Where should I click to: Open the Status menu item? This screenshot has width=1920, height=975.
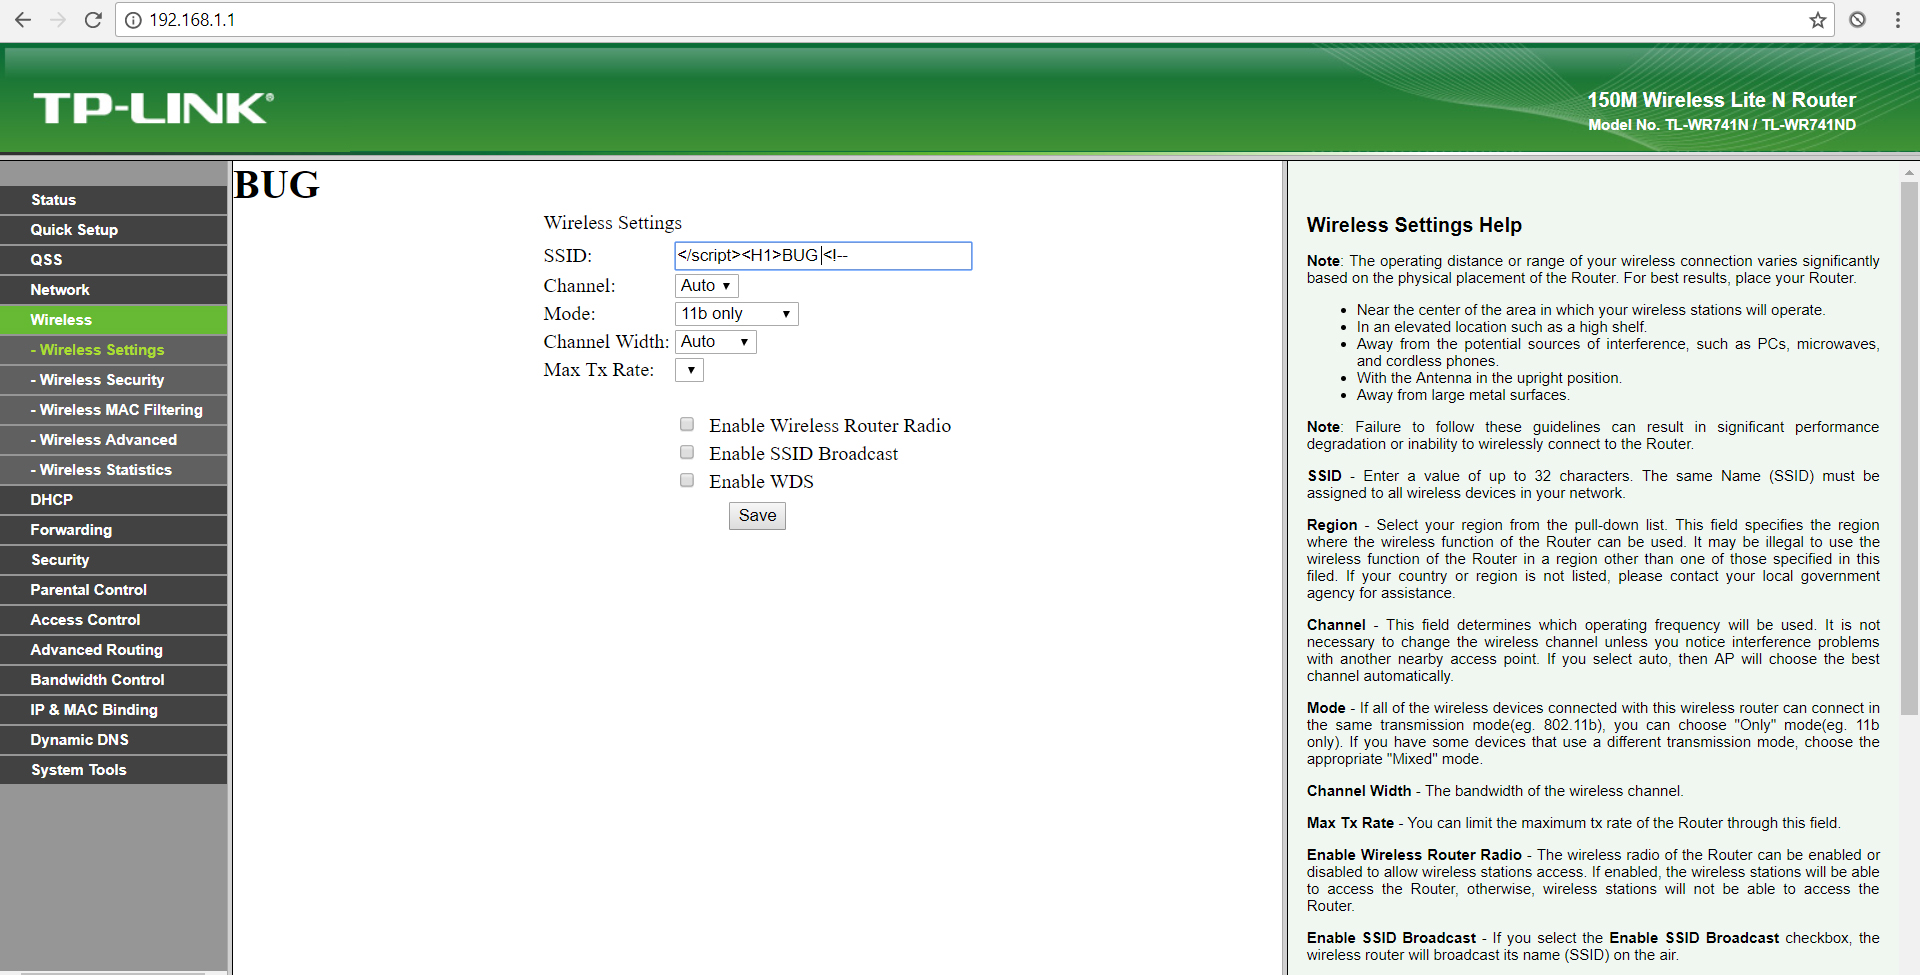tap(114, 200)
